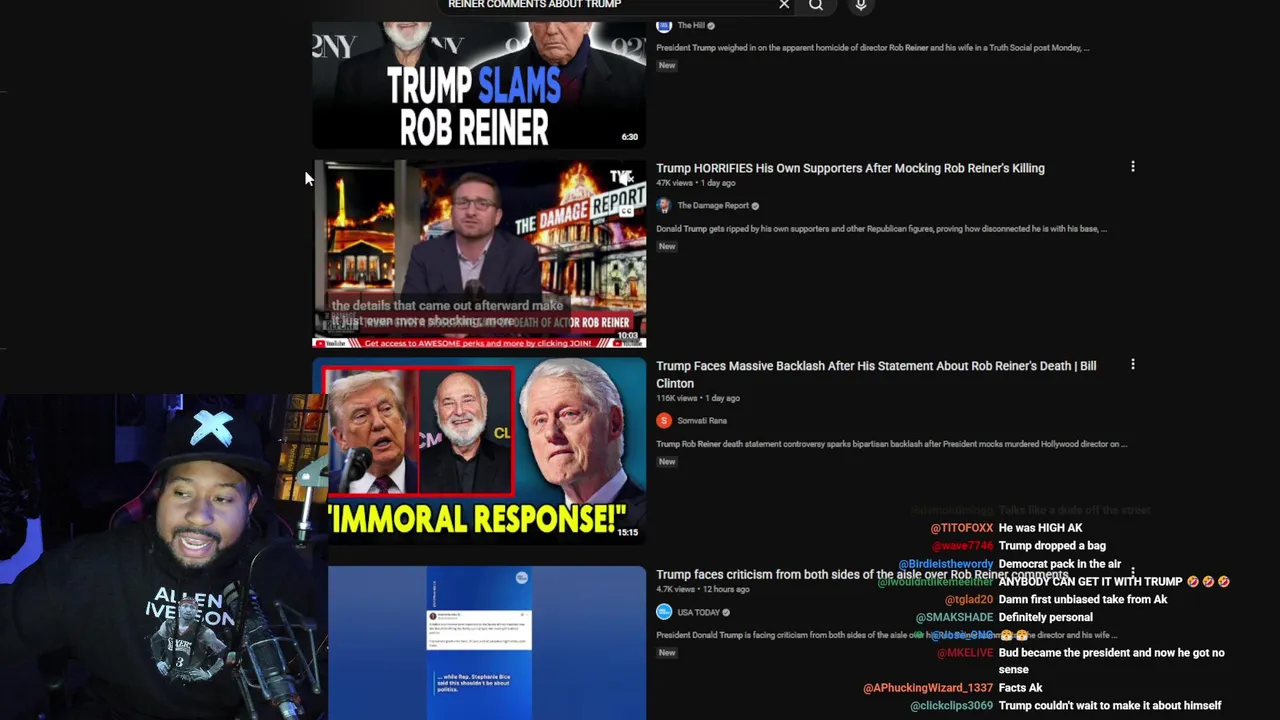1280x720 pixels.
Task: Click chat username @clickclips3069
Action: coord(952,706)
